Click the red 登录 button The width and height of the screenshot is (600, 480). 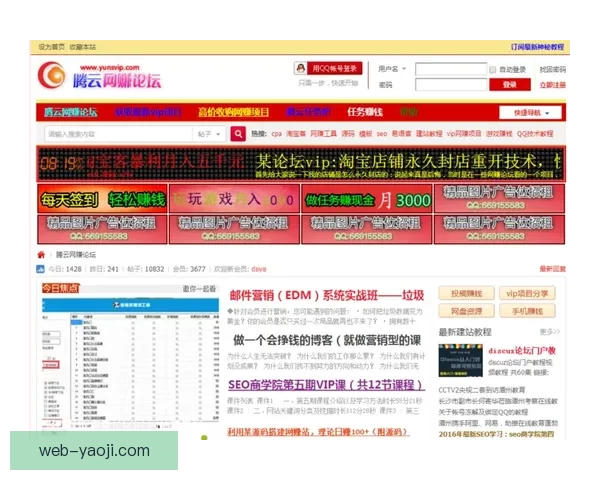510,85
